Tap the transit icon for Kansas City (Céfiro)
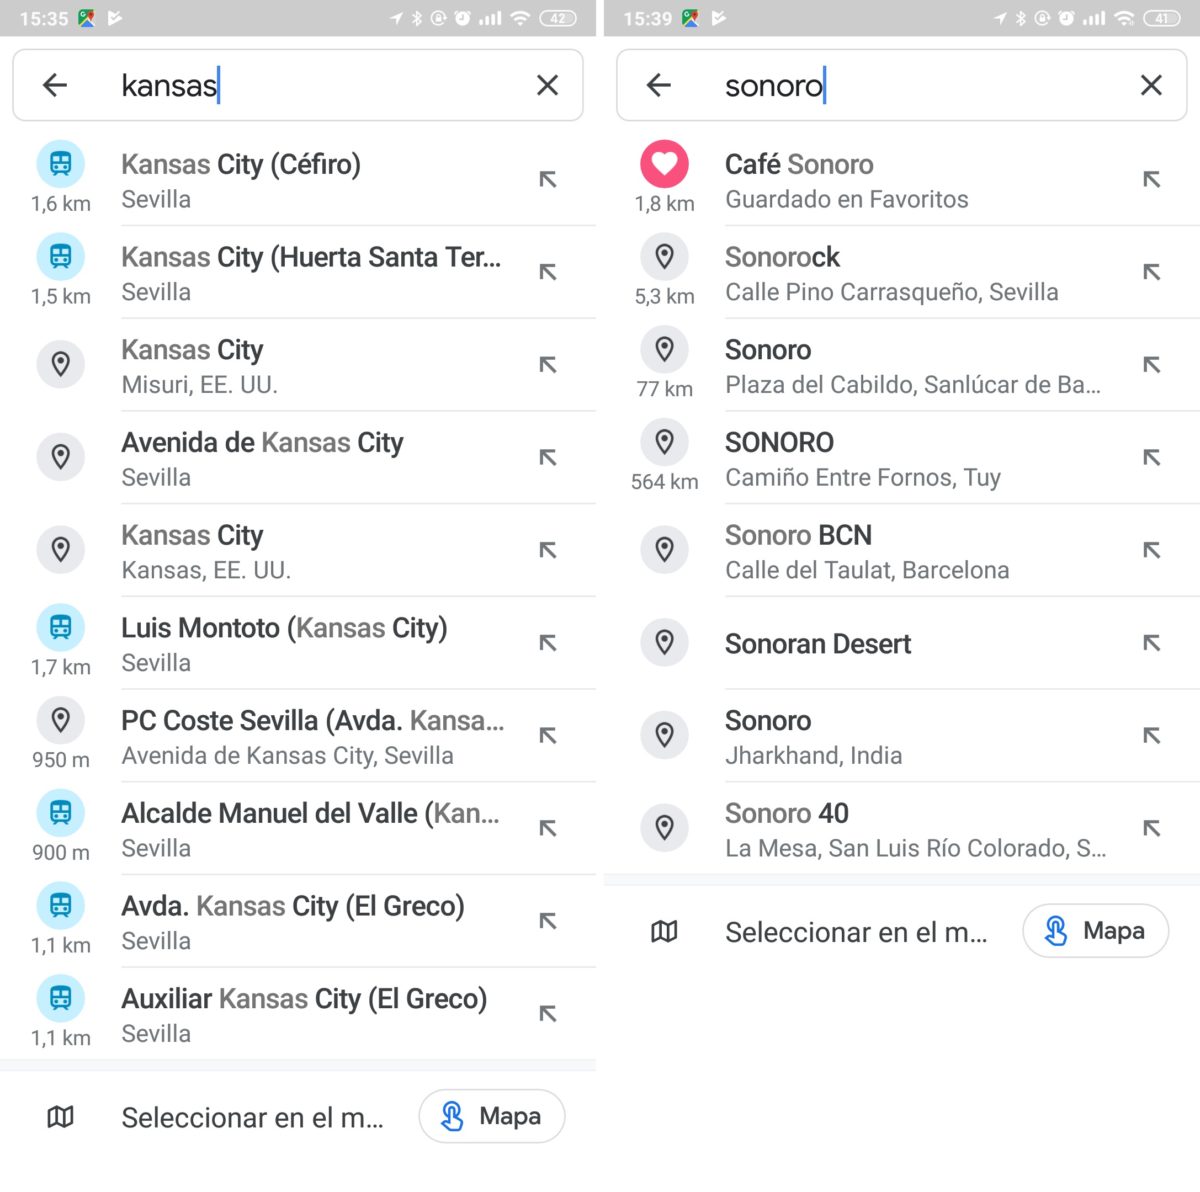The image size is (1200, 1192). [61, 164]
